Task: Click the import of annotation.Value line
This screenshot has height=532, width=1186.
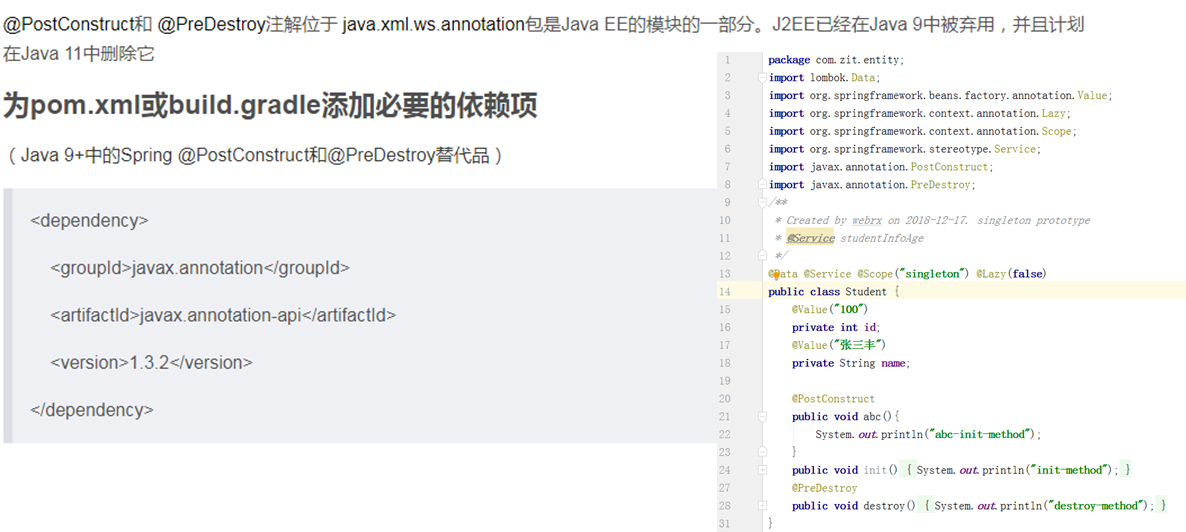Action: 940,95
